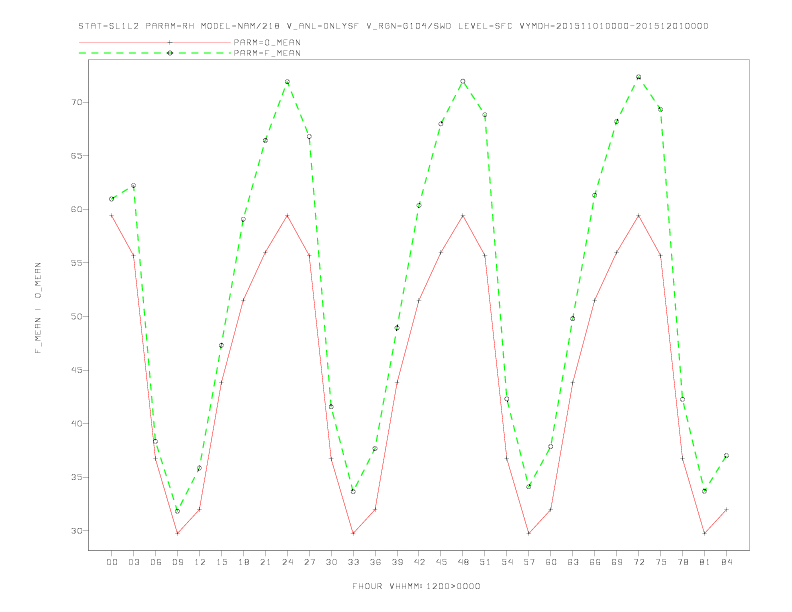Click forecast hour tick label 63

point(573,562)
